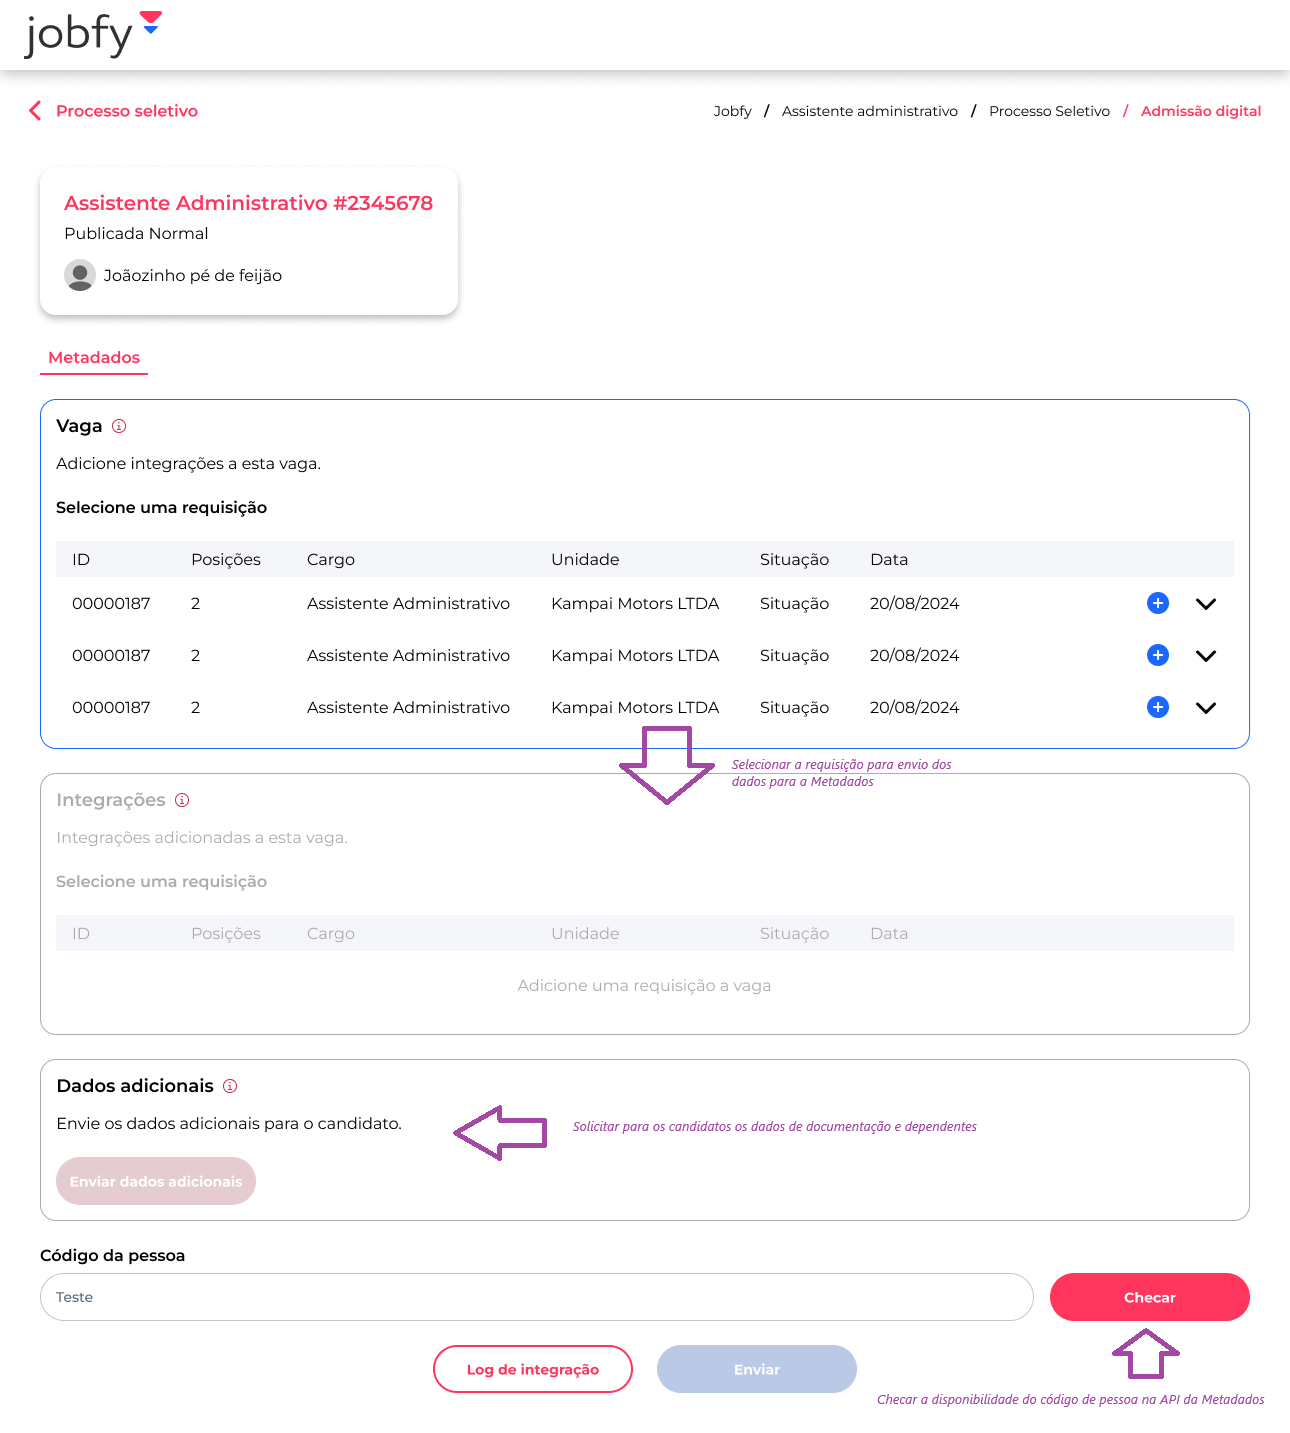Viewport: 1290px width, 1433px height.
Task: Expand the third requisition row chevron
Action: point(1206,708)
